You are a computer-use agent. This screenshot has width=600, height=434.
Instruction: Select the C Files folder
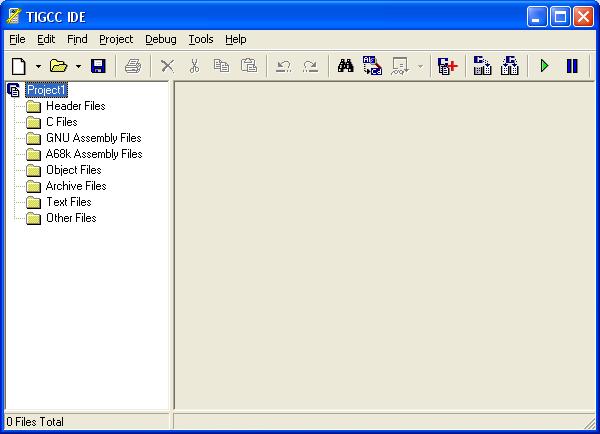pos(62,122)
